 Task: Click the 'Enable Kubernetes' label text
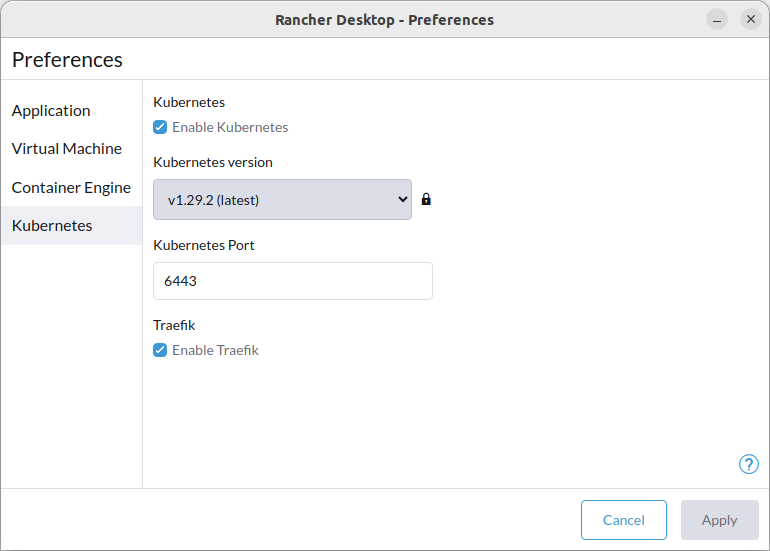click(x=230, y=127)
